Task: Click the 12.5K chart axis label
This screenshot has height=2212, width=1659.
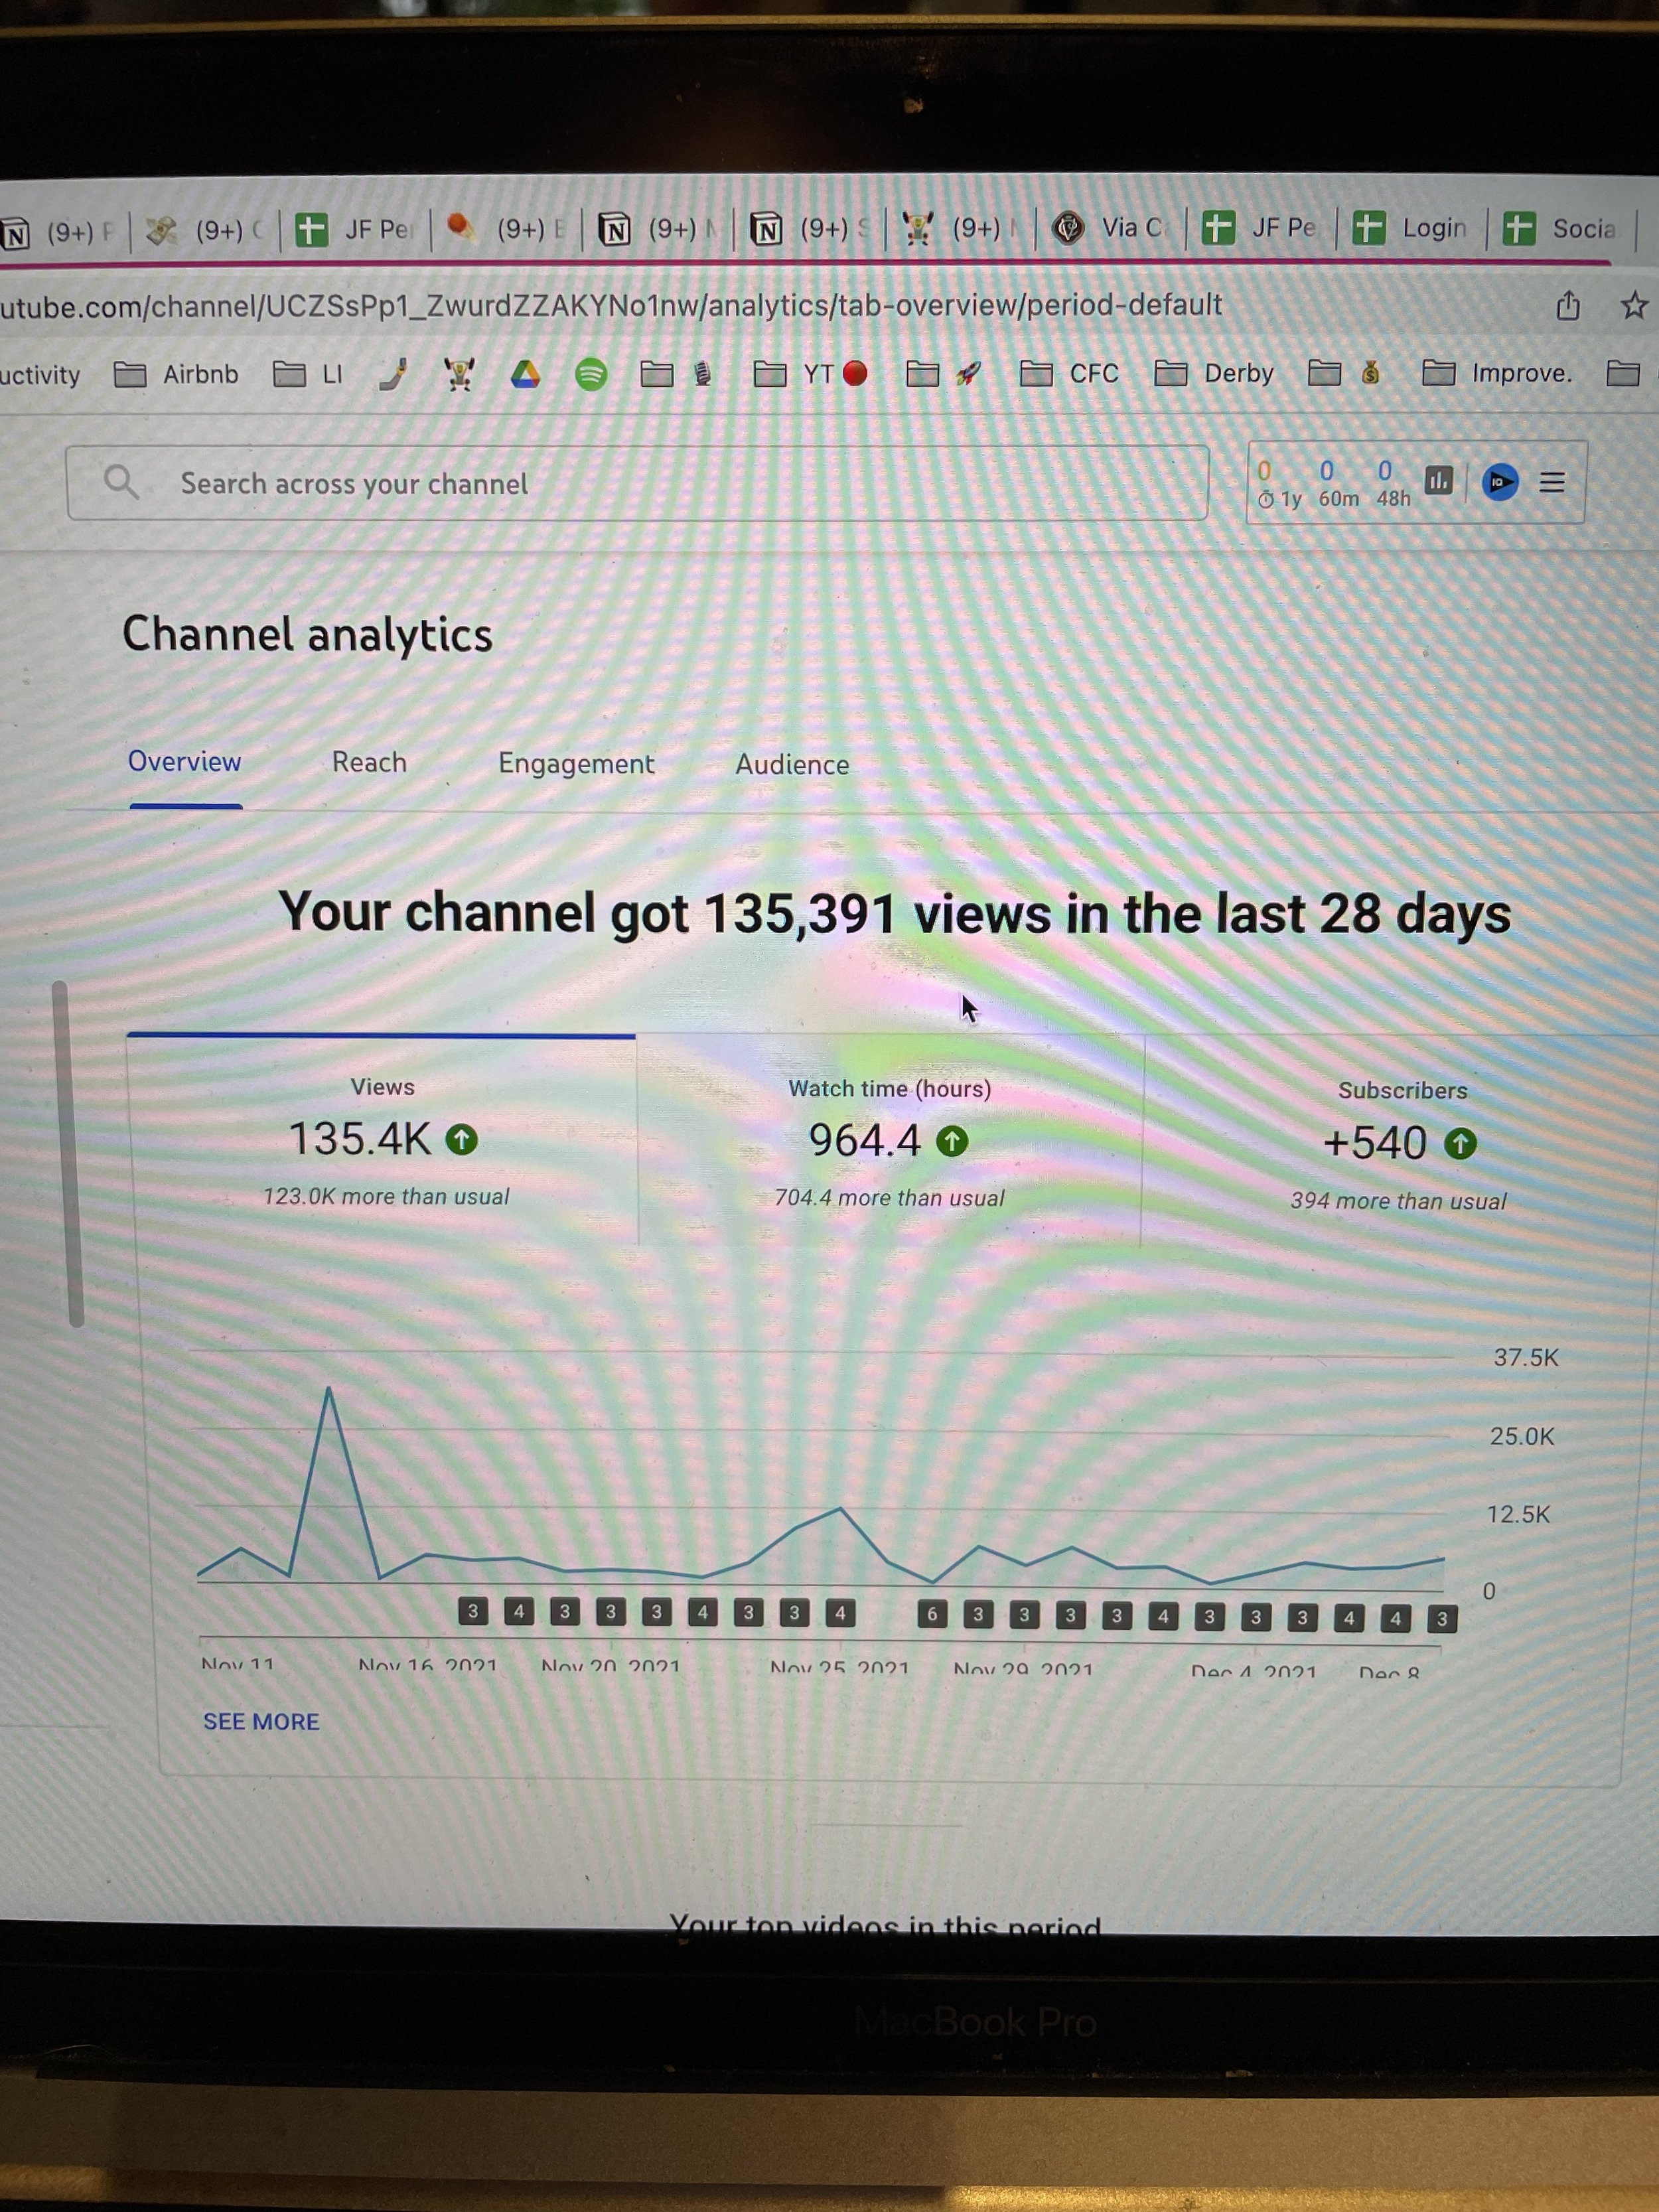Action: click(1518, 1515)
